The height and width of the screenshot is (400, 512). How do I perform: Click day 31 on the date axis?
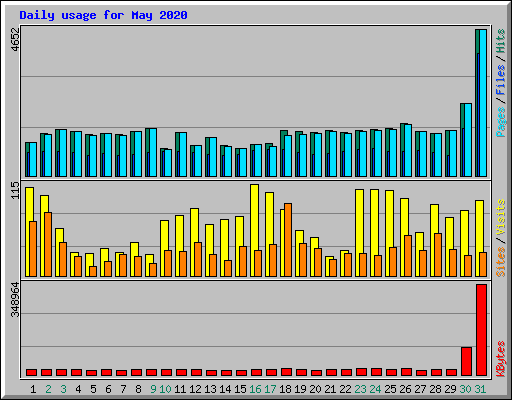point(480,389)
